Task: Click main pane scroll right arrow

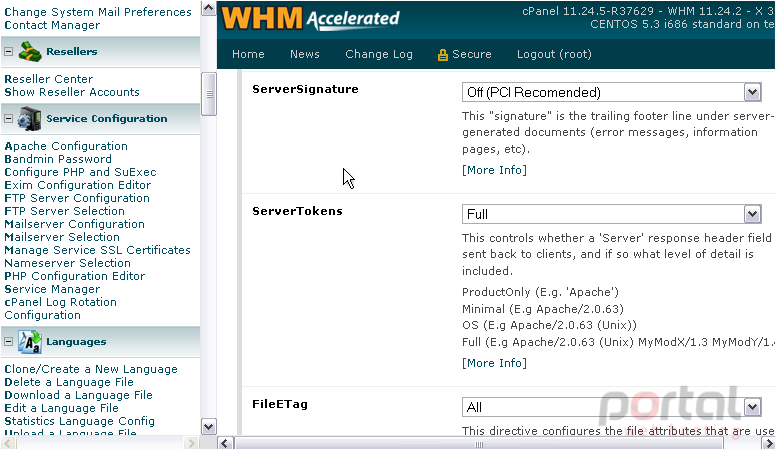Action: tap(769, 443)
